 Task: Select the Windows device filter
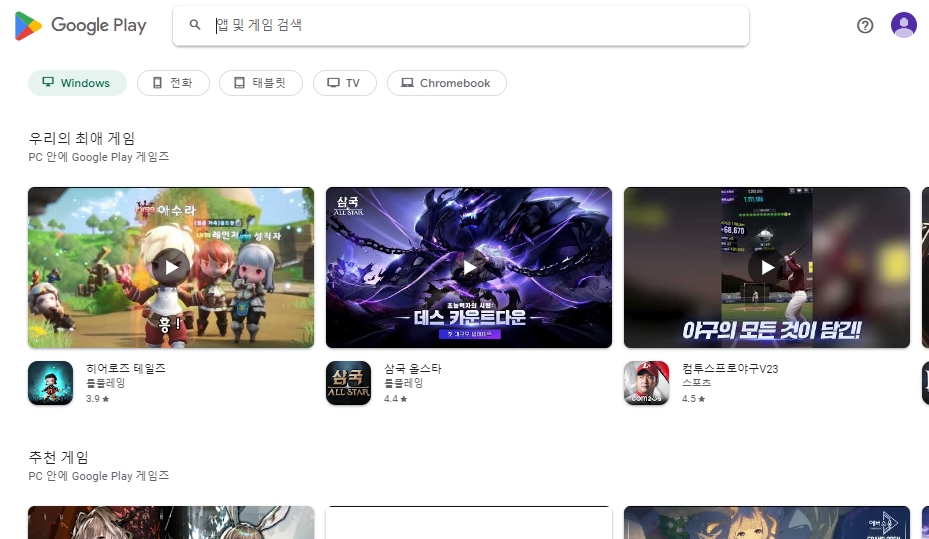tap(77, 83)
